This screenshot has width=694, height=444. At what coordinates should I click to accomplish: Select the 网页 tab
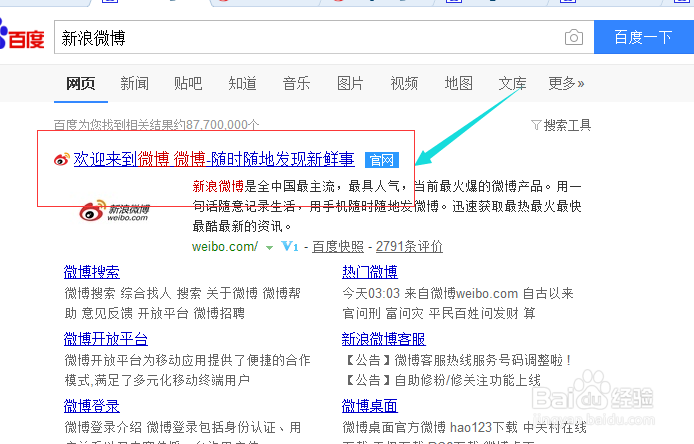point(81,83)
